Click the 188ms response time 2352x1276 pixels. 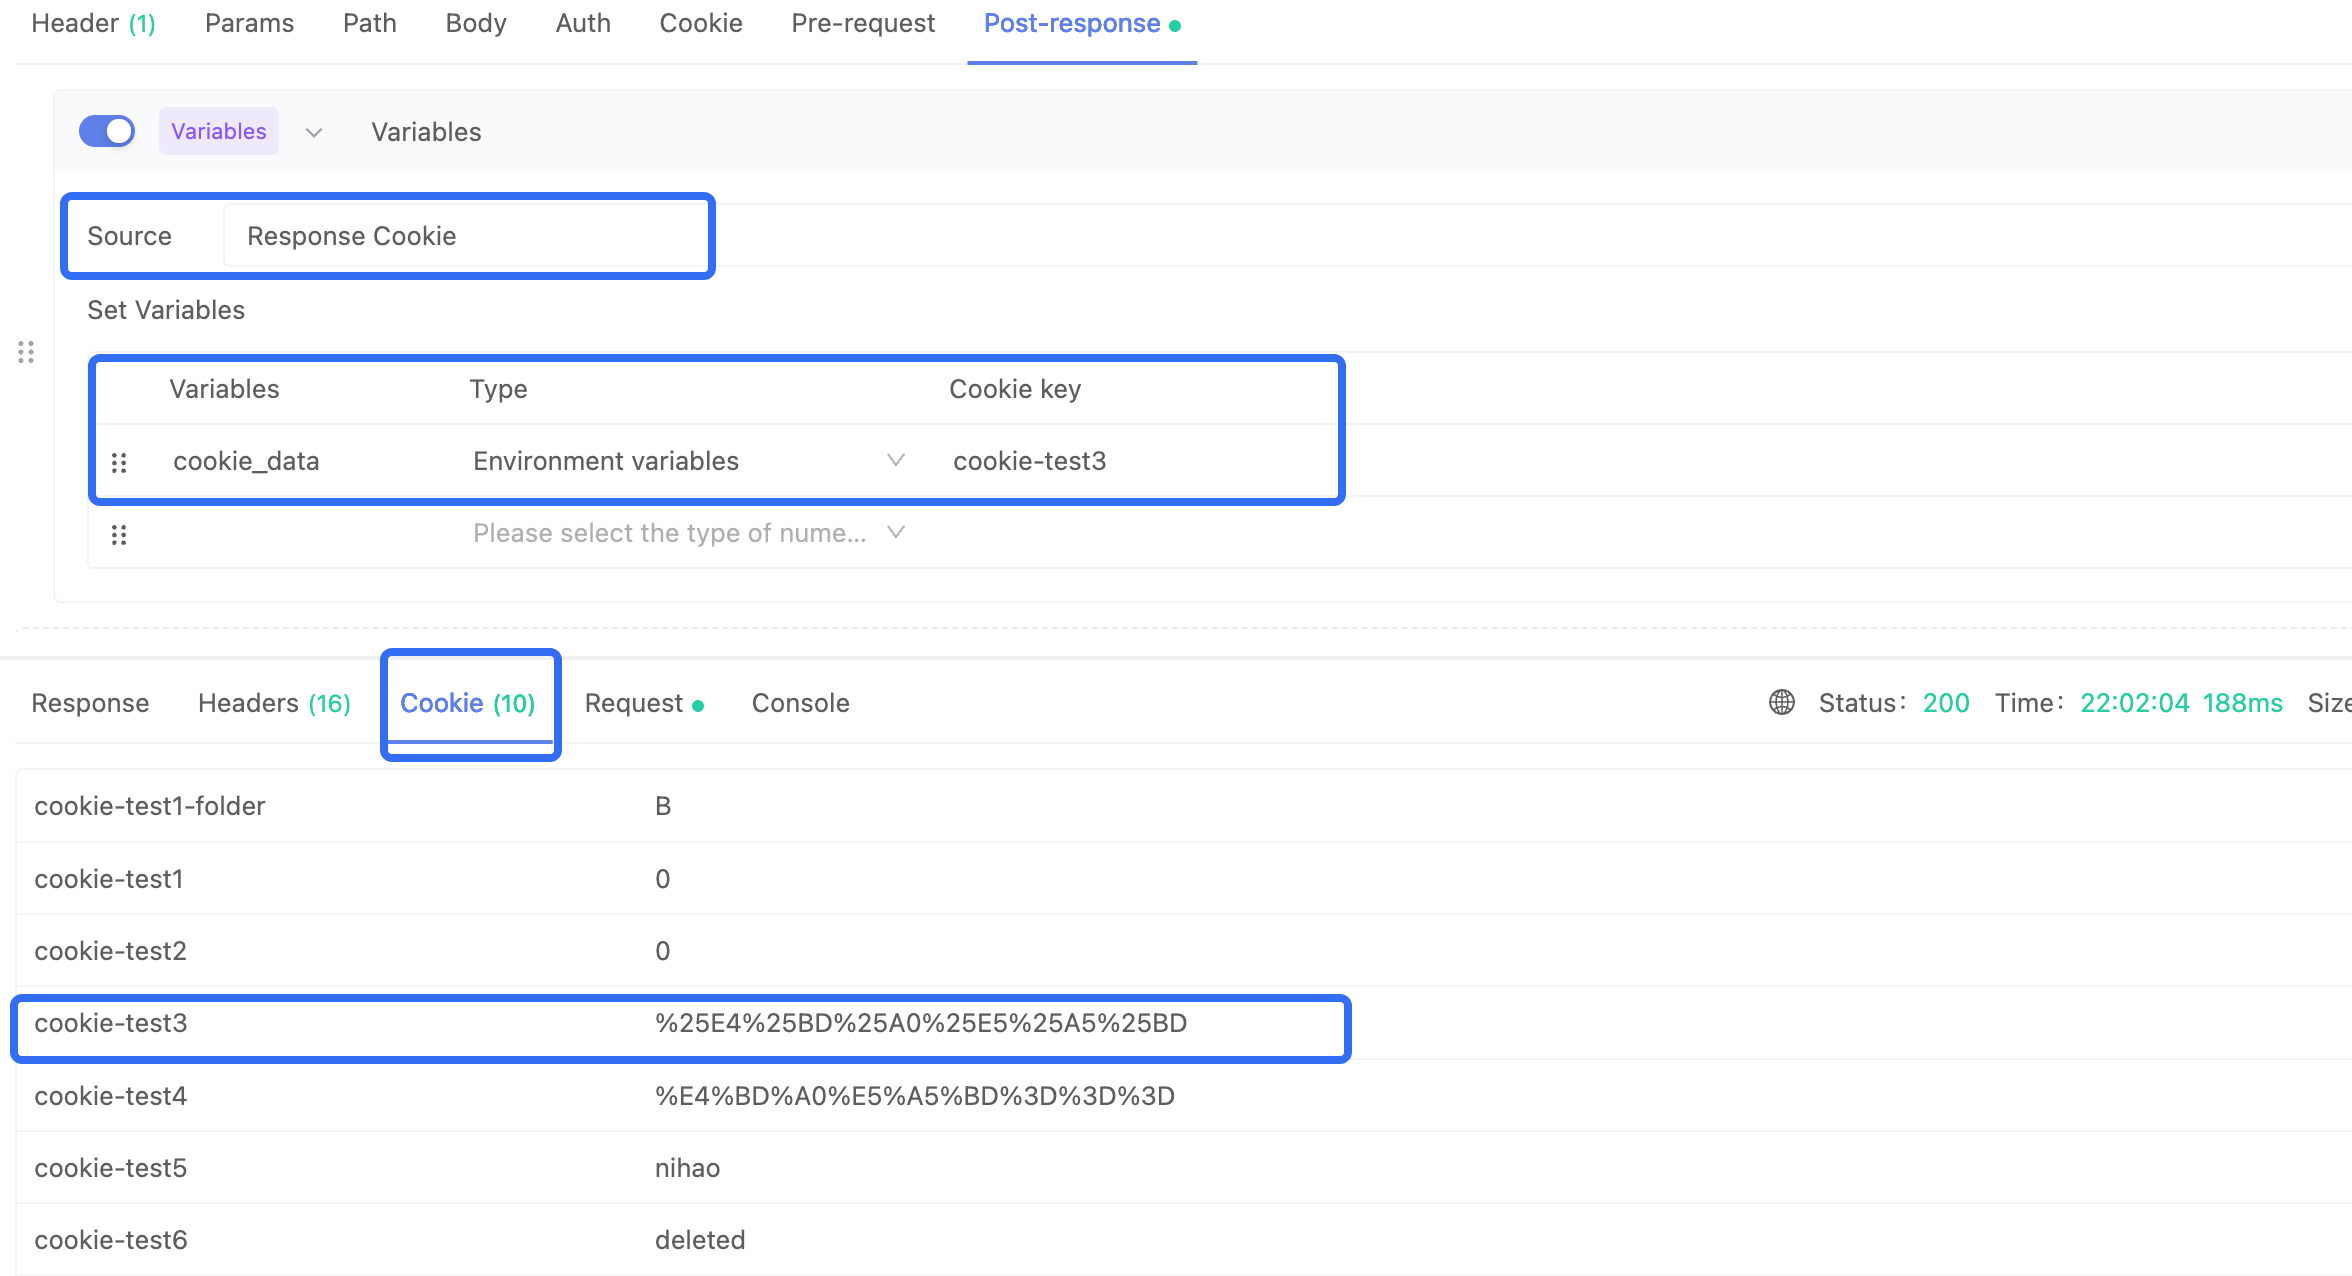point(2243,703)
